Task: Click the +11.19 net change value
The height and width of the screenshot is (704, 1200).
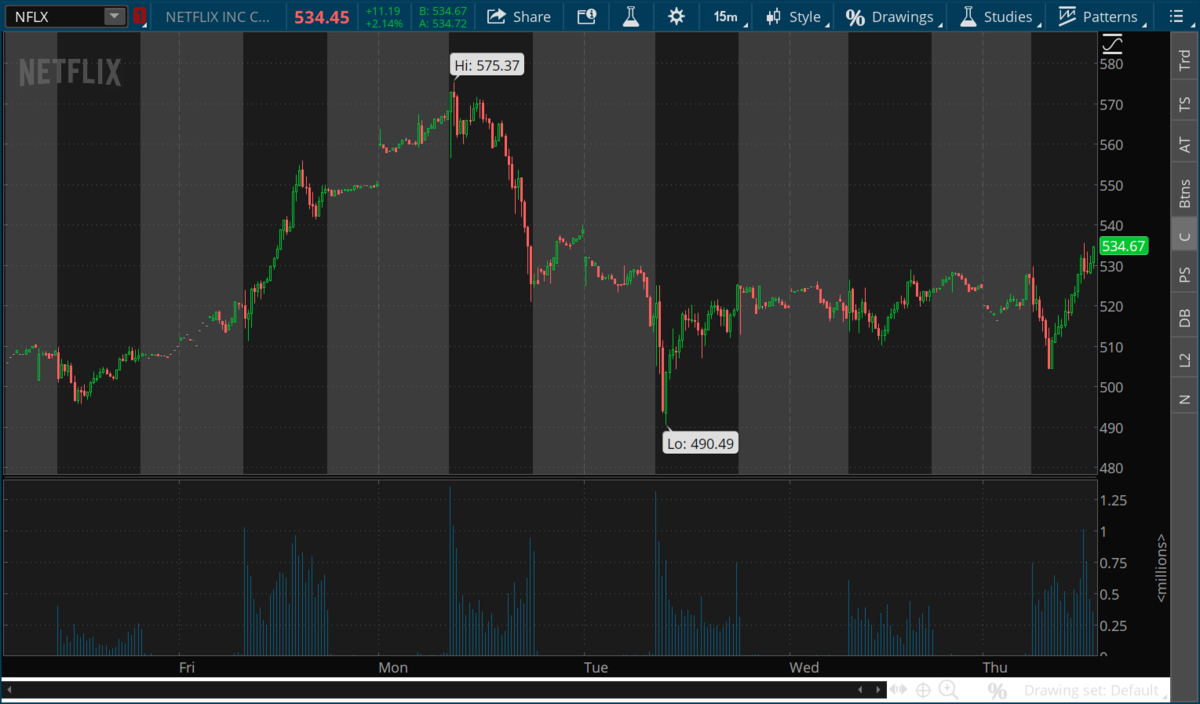Action: (383, 11)
